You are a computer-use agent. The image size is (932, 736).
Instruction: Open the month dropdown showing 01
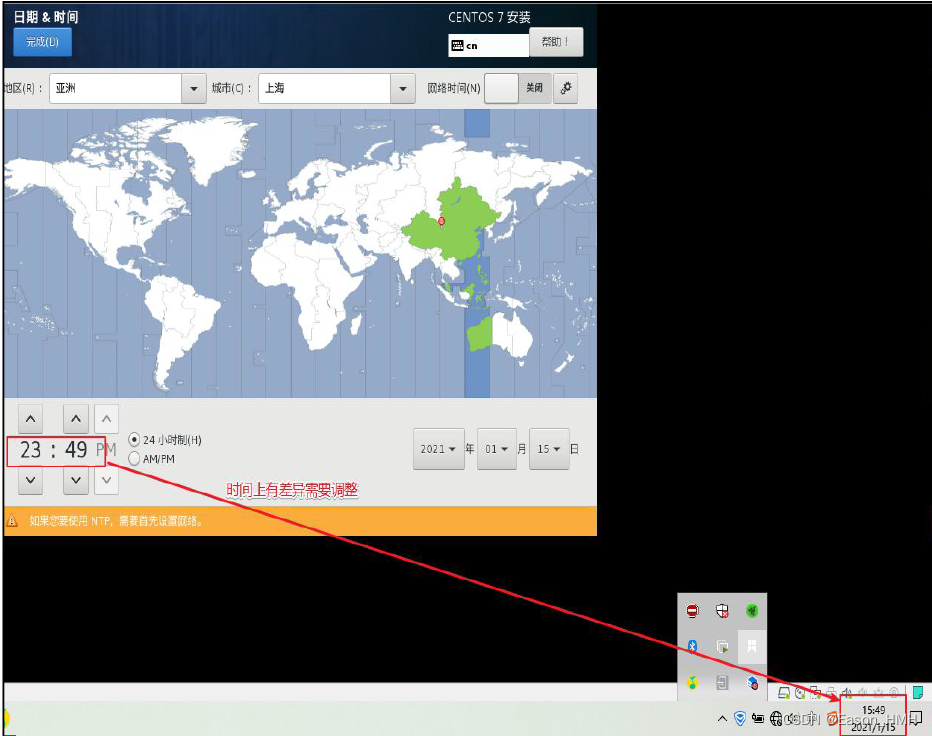[x=497, y=449]
